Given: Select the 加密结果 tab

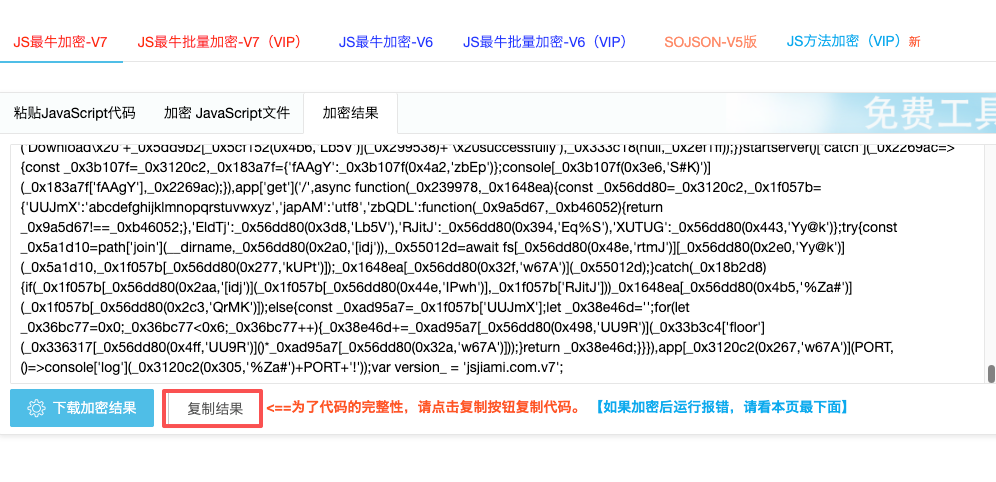Looking at the screenshot, I should pos(350,113).
